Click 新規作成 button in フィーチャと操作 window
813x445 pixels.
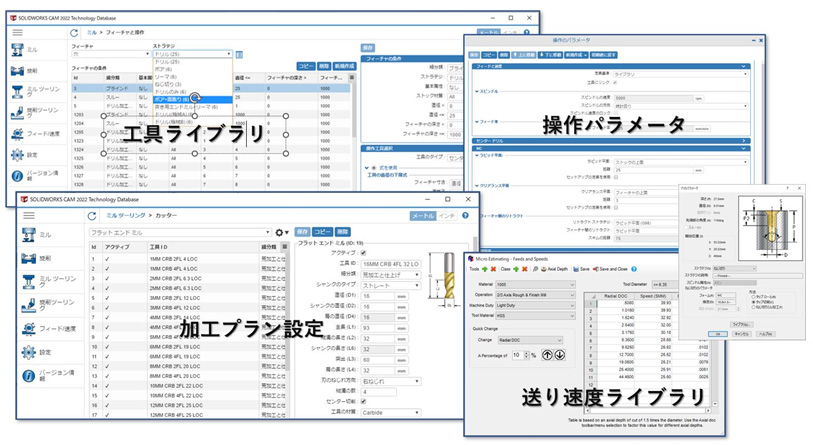pos(344,66)
